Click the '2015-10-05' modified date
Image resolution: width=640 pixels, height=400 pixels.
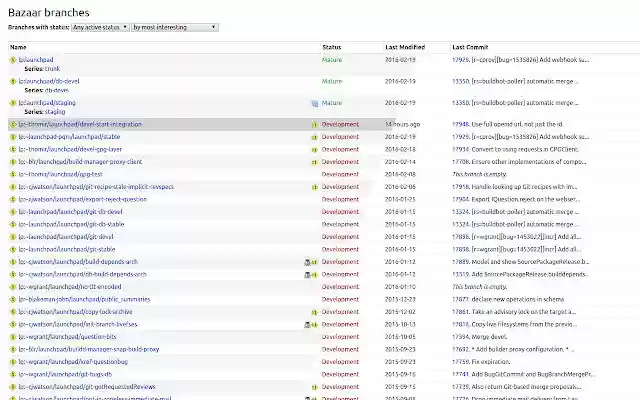point(400,337)
